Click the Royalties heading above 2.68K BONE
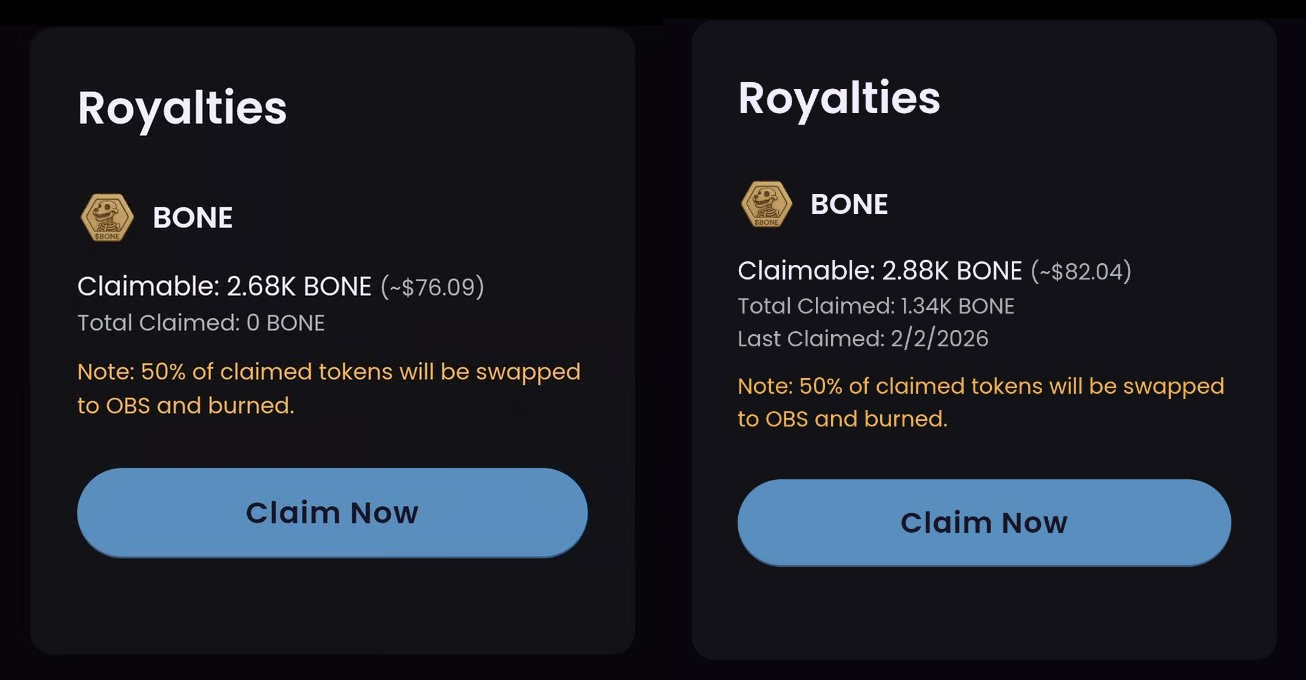Screen dimensions: 1306x680 click(x=182, y=108)
